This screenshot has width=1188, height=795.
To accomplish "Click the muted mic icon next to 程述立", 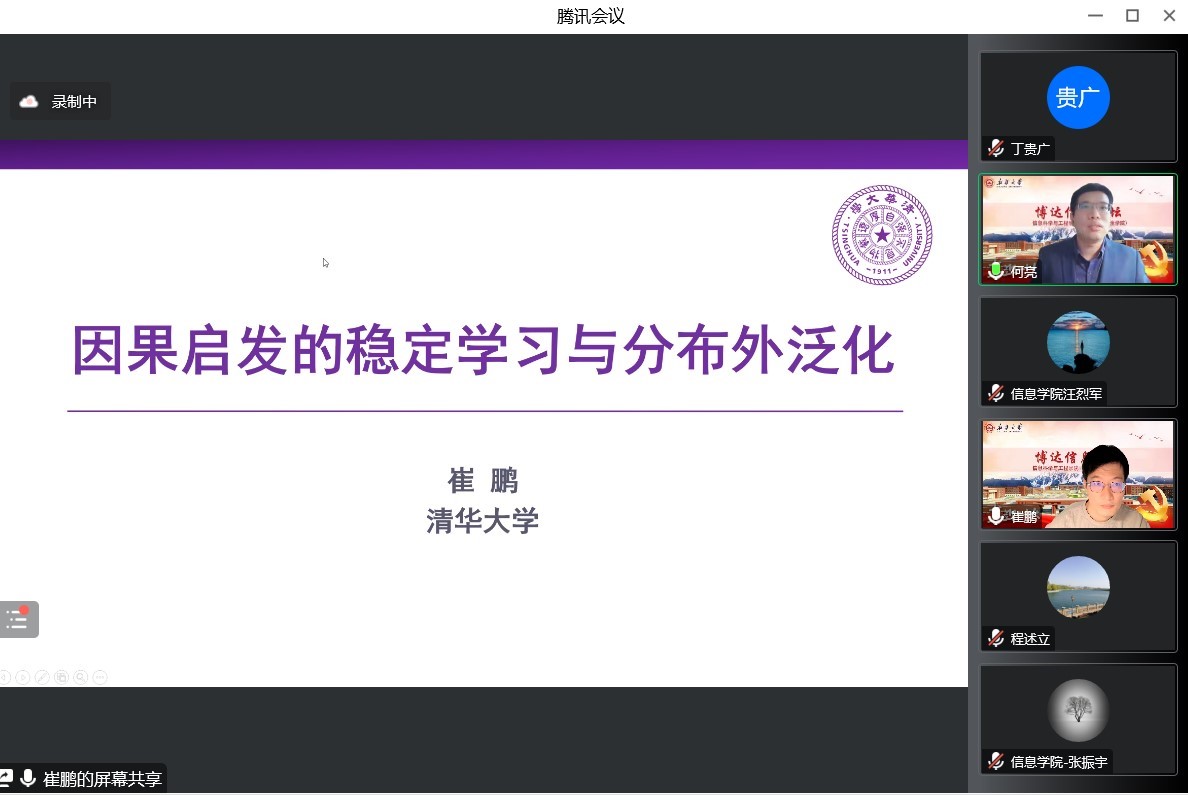I will 995,638.
